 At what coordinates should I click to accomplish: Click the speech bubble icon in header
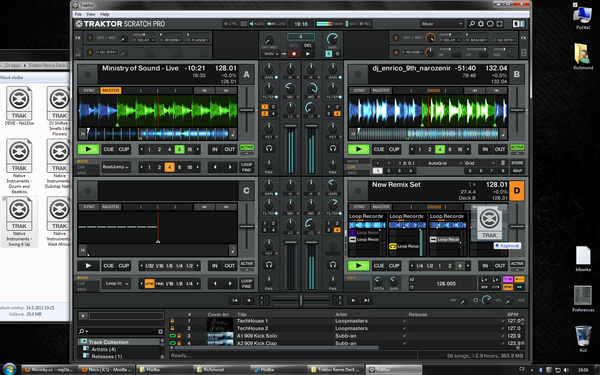490,24
